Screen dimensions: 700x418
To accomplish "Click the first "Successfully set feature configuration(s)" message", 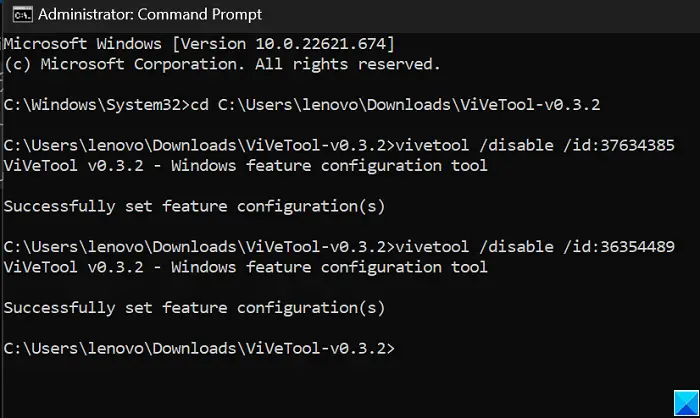I will tap(194, 207).
